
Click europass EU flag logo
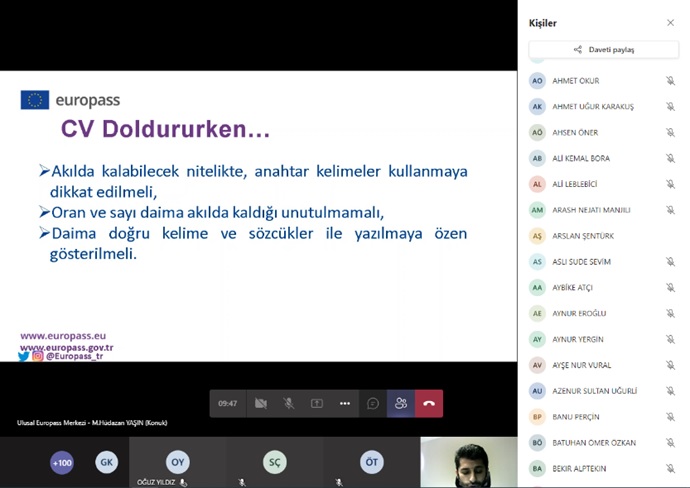tap(35, 100)
